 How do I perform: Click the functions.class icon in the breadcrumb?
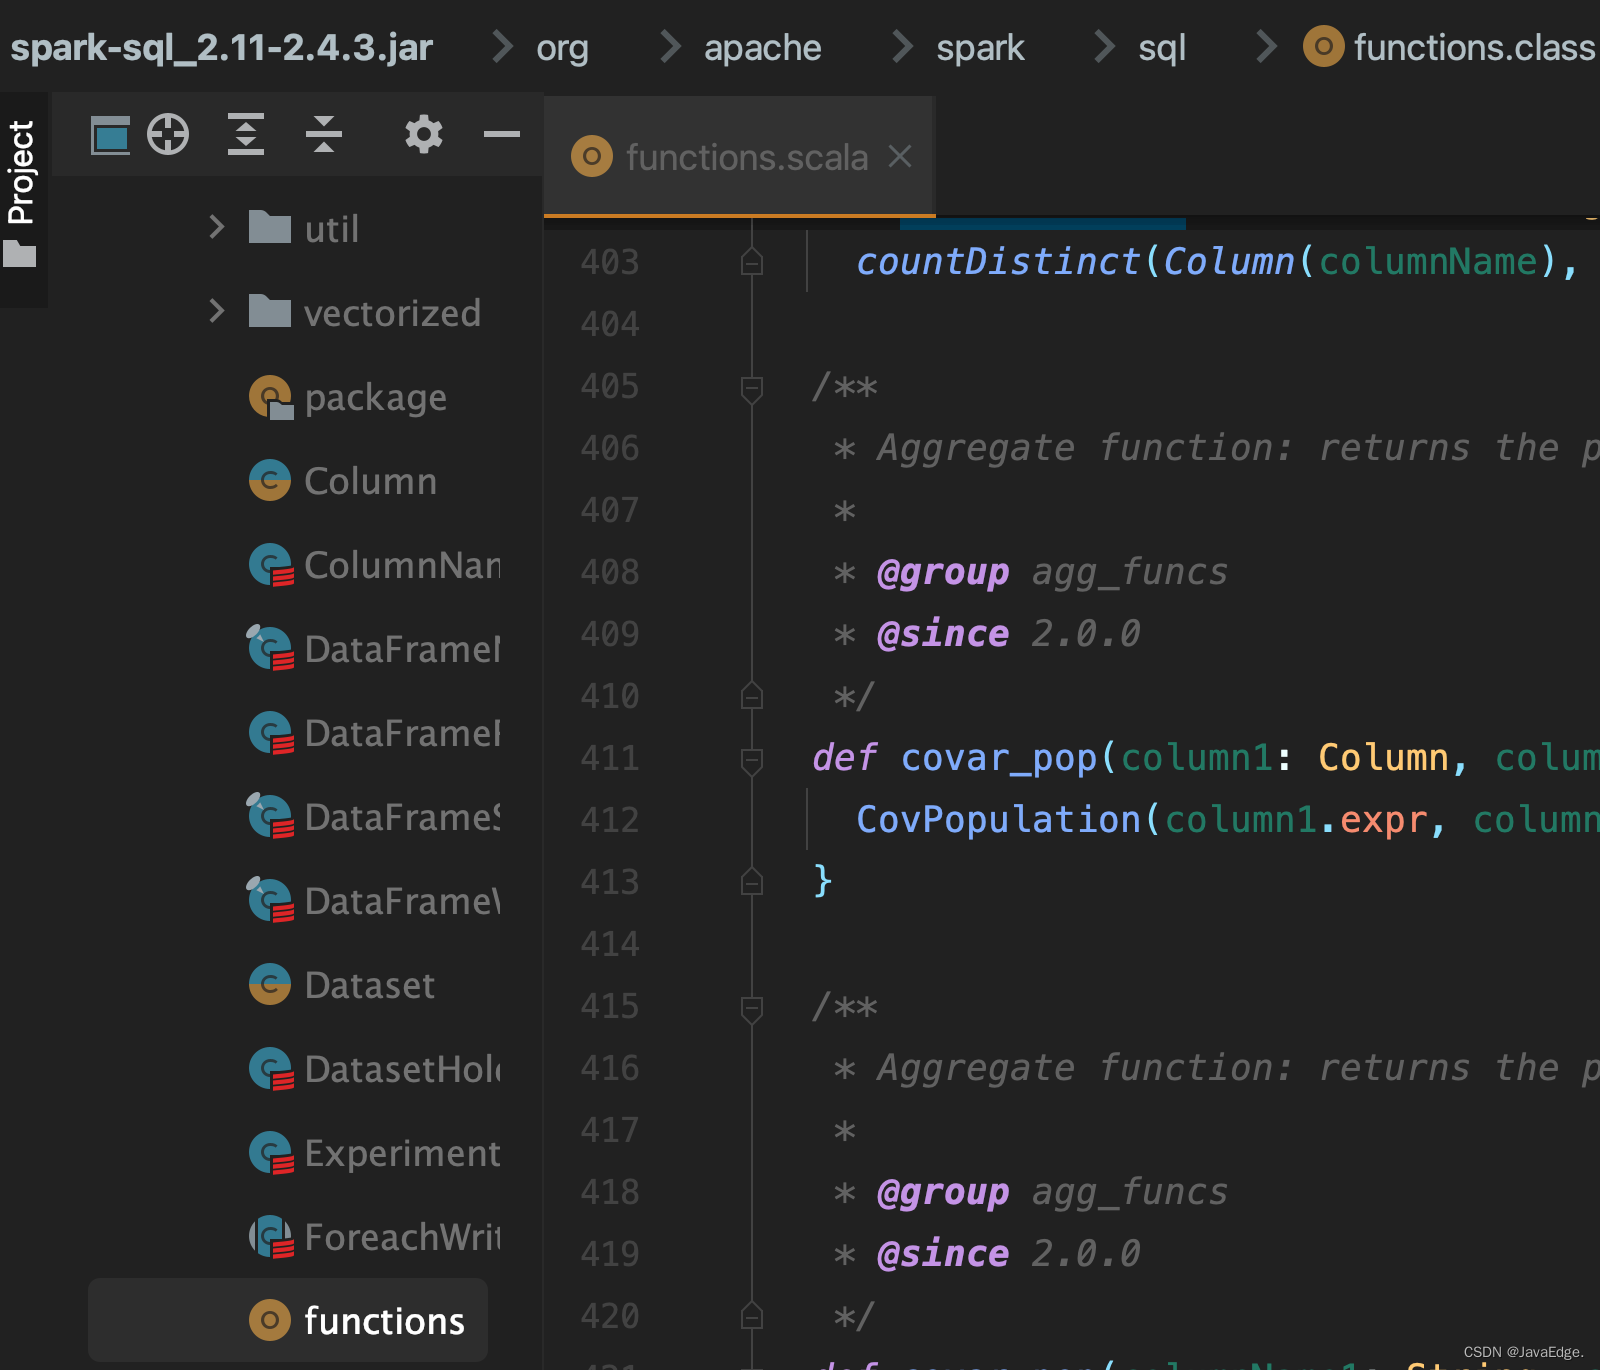point(1324,46)
